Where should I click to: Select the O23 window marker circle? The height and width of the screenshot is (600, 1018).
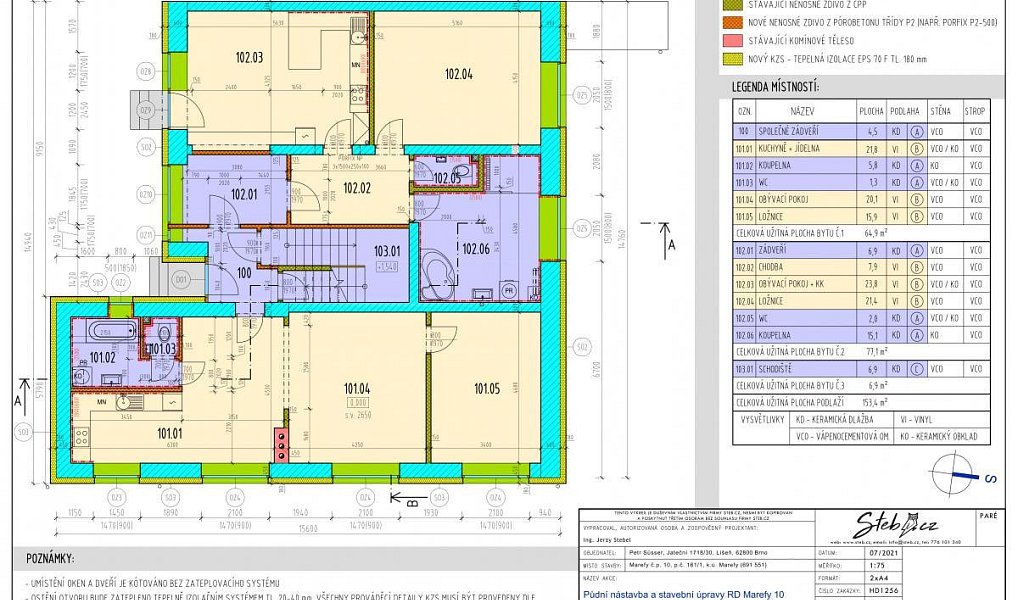(117, 498)
